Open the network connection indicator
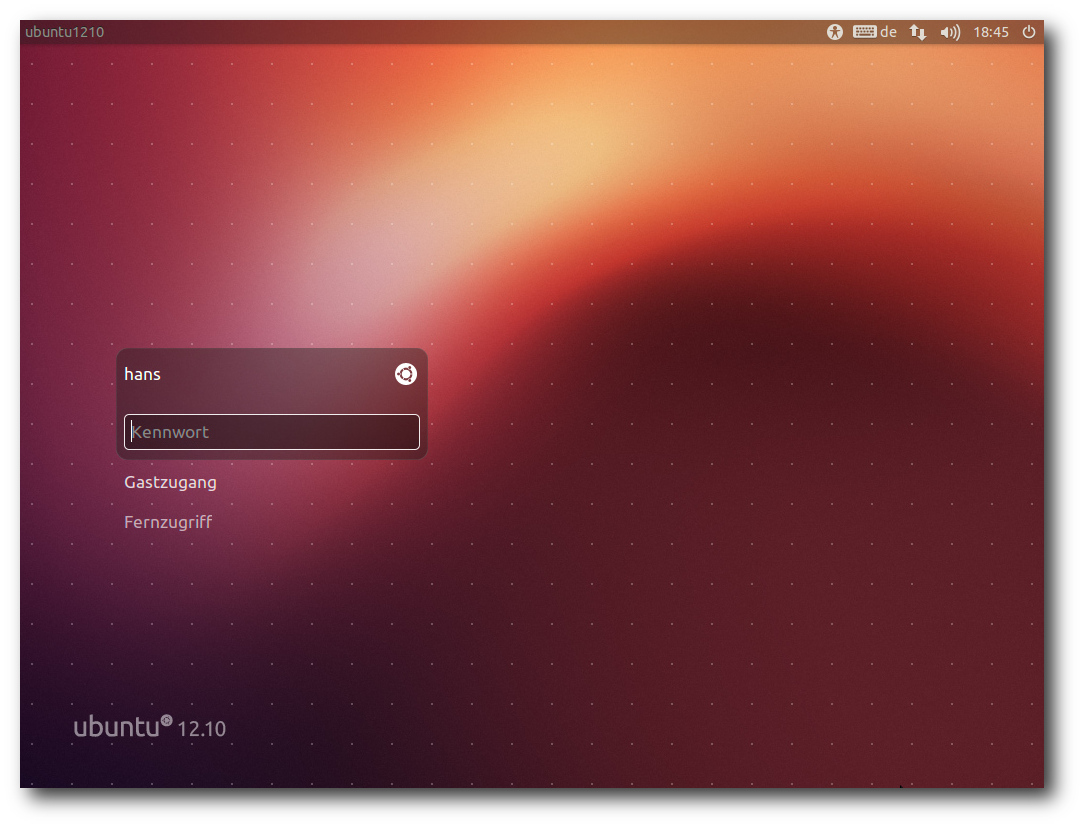1084x828 pixels. pyautogui.click(x=917, y=32)
